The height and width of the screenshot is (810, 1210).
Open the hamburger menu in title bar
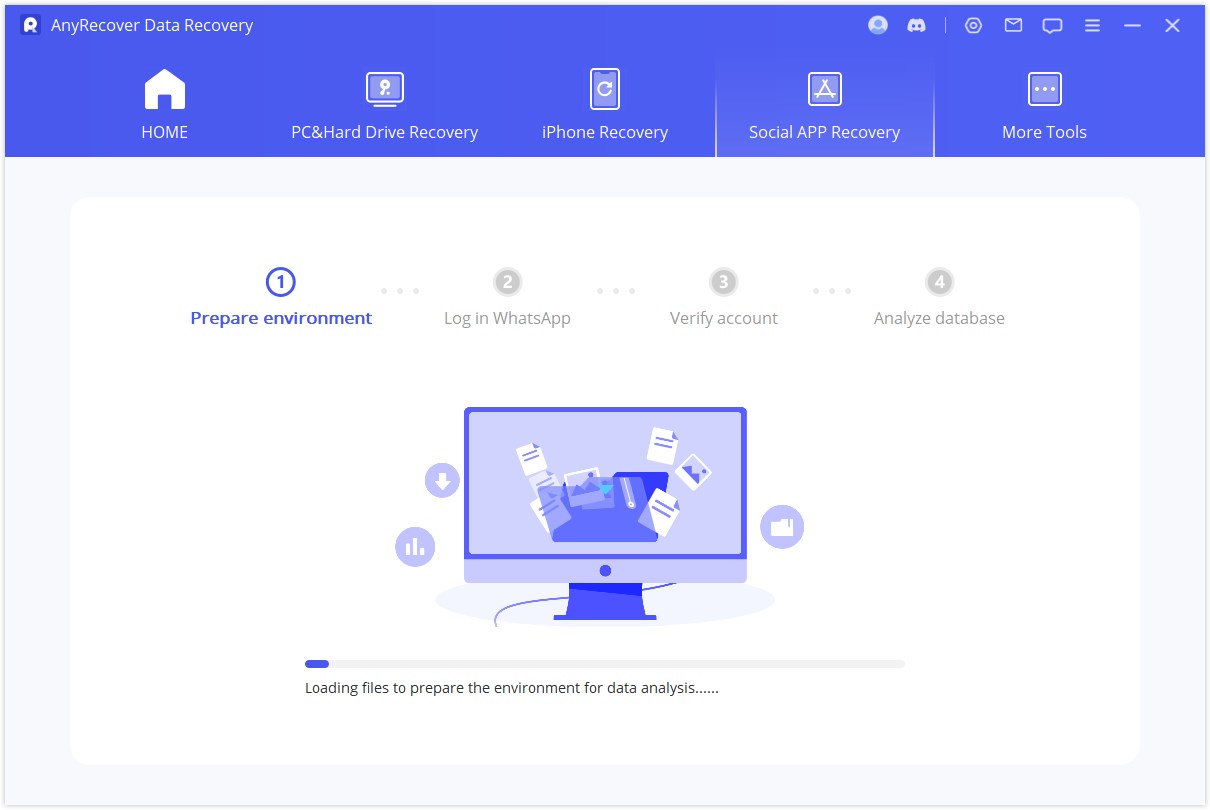pos(1092,25)
